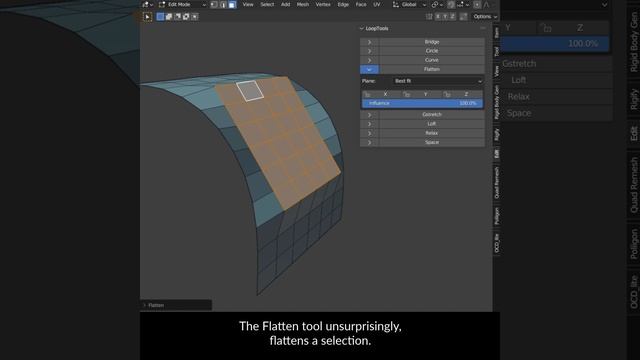Run the Space tool
Viewport: 640px width, 360px height.
point(432,142)
